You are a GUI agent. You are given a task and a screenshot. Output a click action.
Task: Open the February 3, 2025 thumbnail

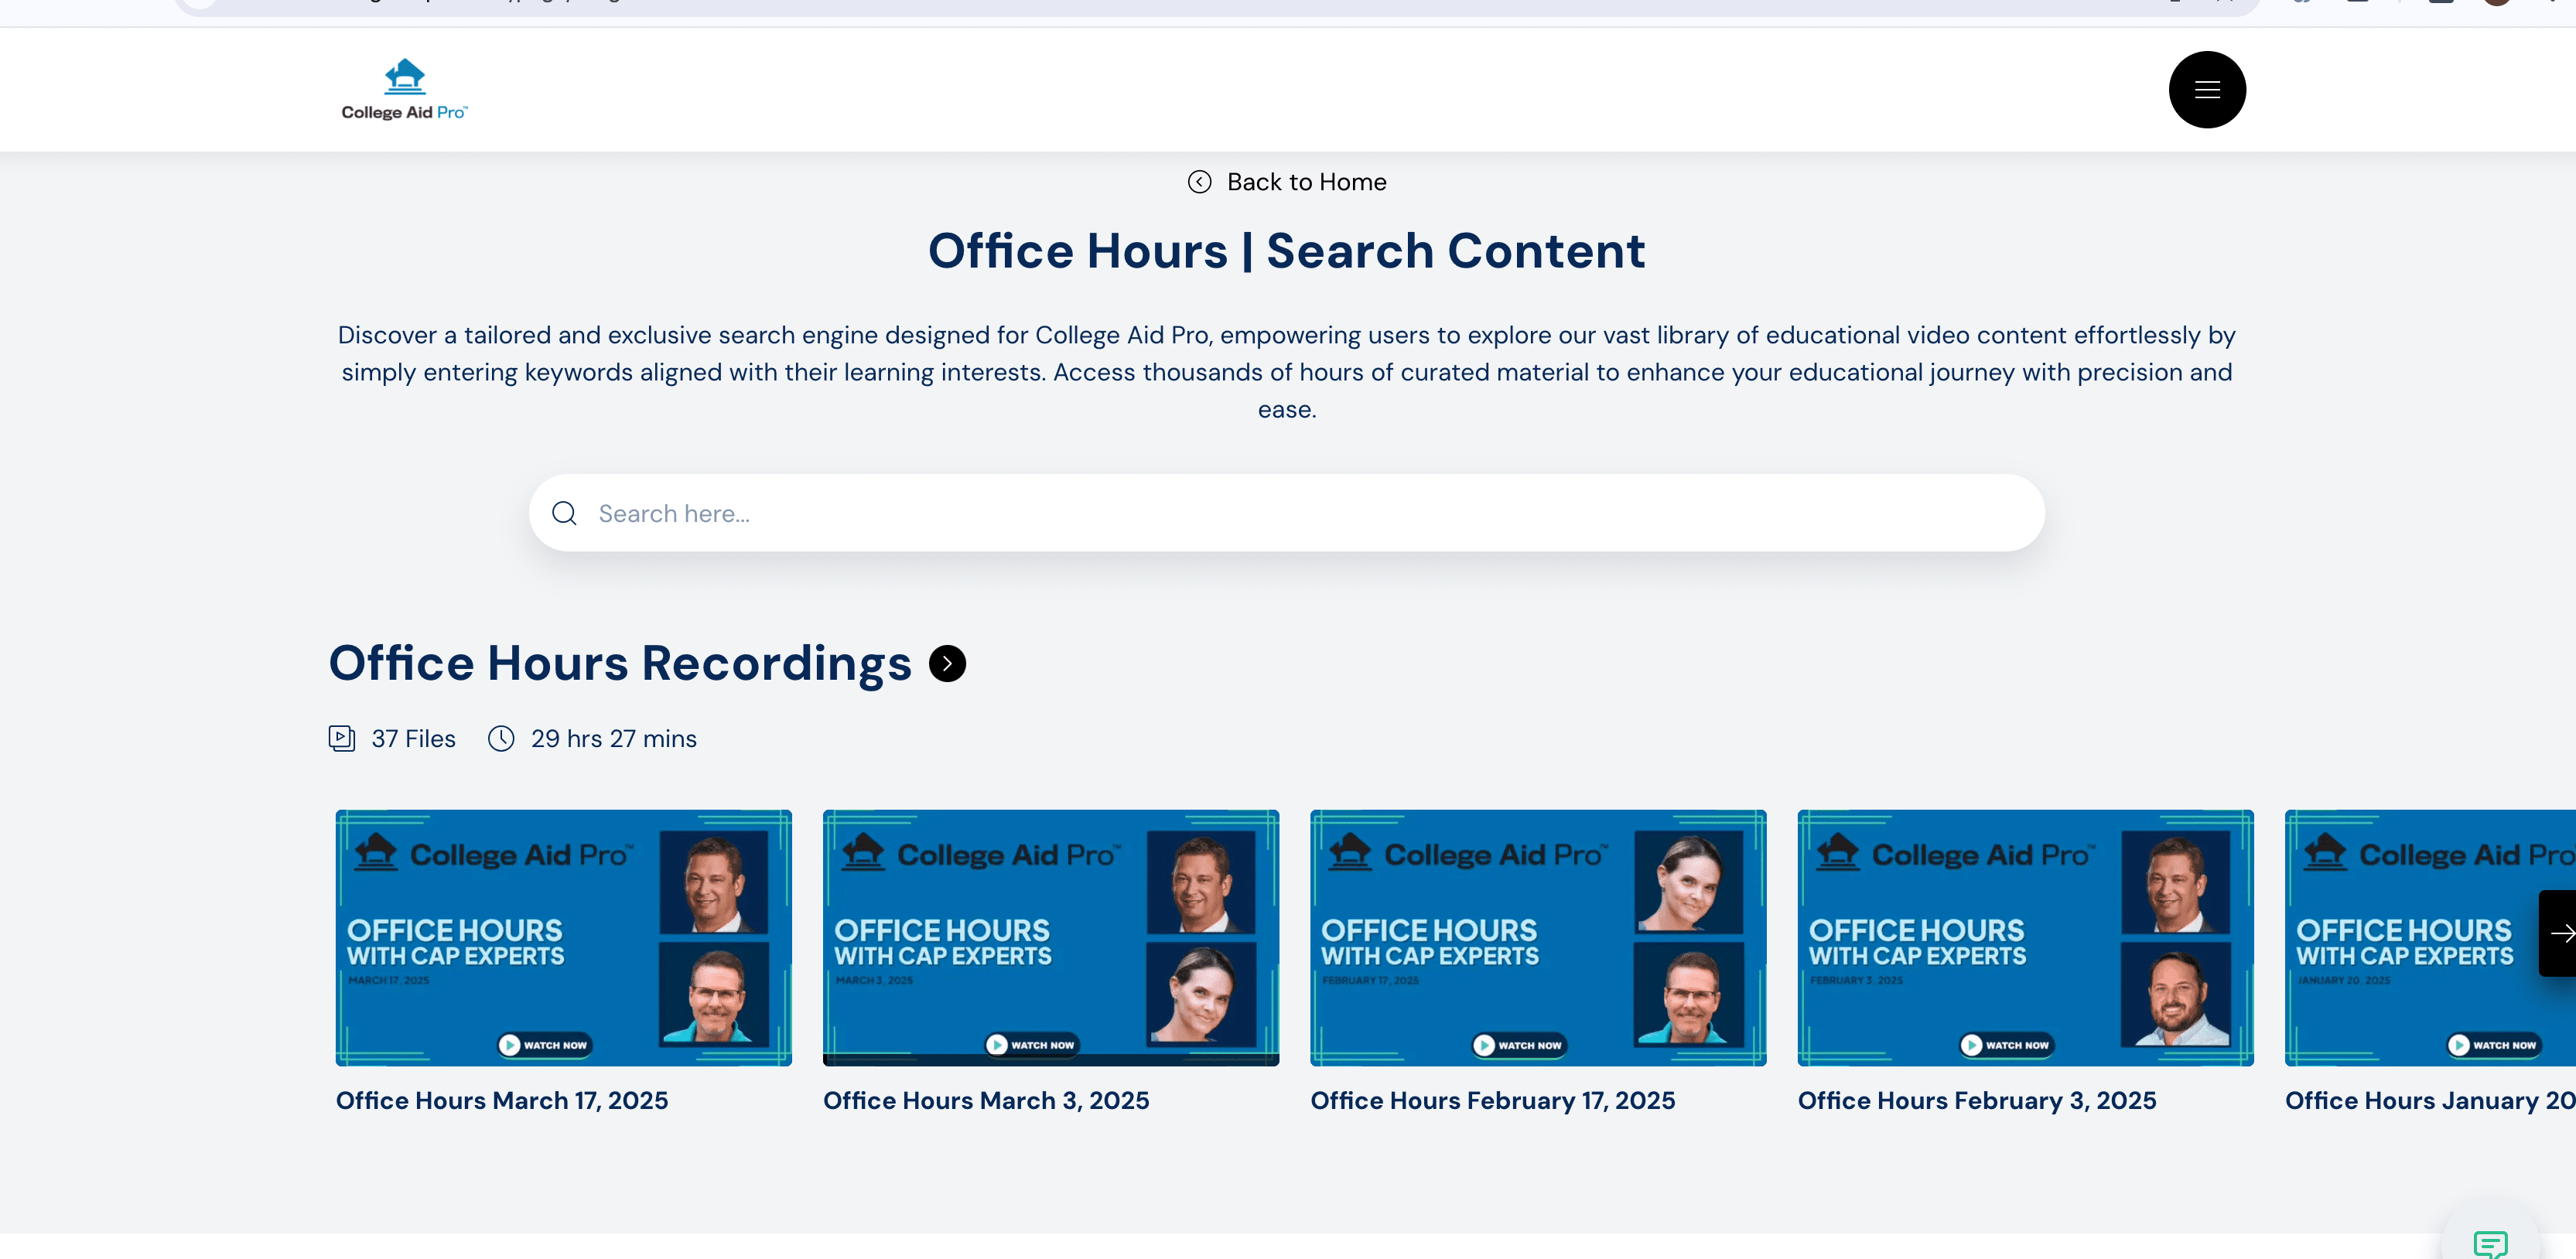[2025, 937]
